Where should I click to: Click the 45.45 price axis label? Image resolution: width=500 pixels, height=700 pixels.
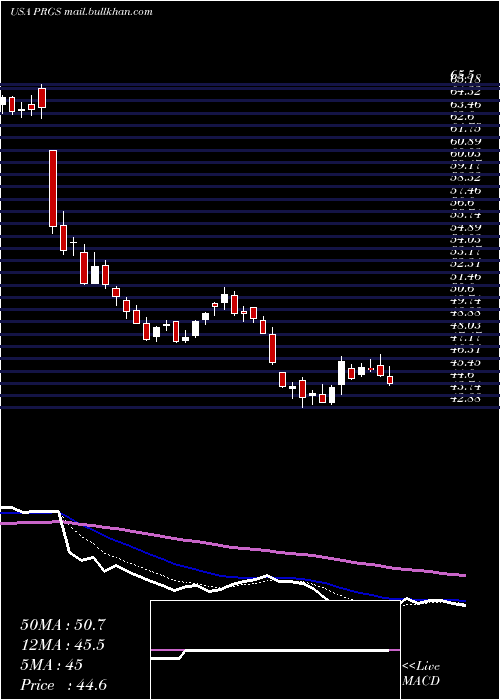pyautogui.click(x=465, y=363)
